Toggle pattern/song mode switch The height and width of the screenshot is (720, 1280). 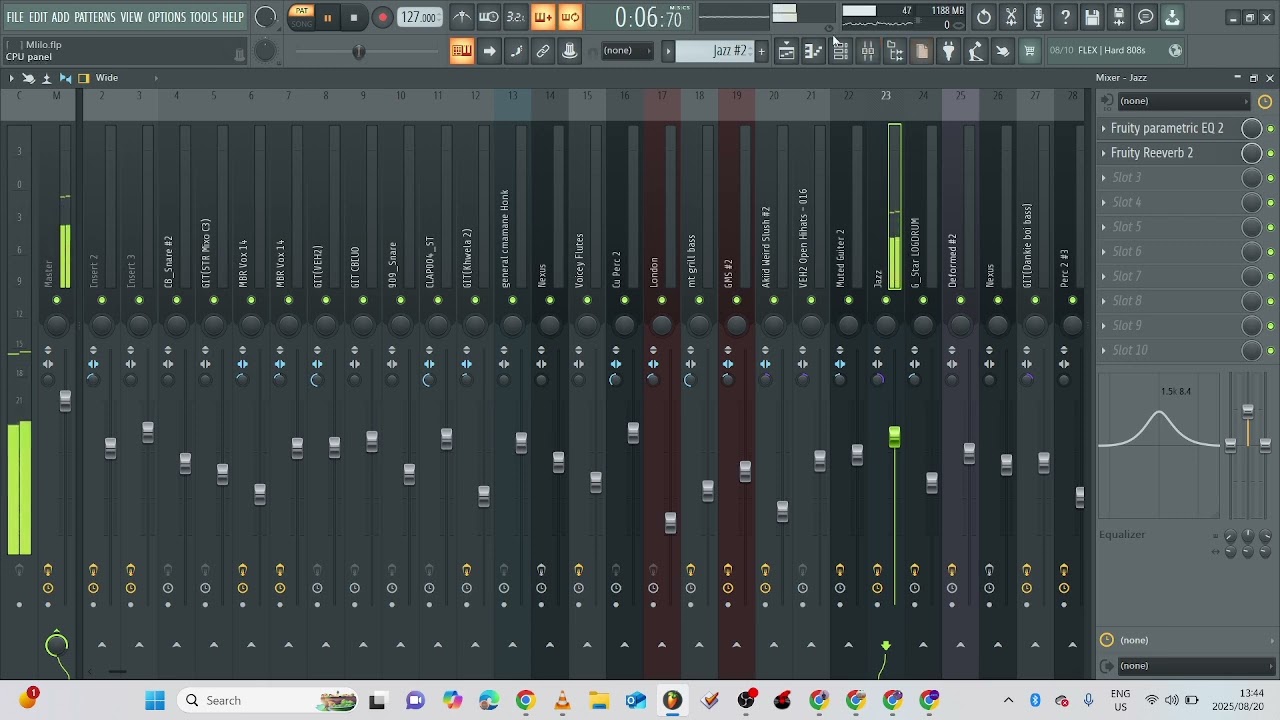pos(301,17)
